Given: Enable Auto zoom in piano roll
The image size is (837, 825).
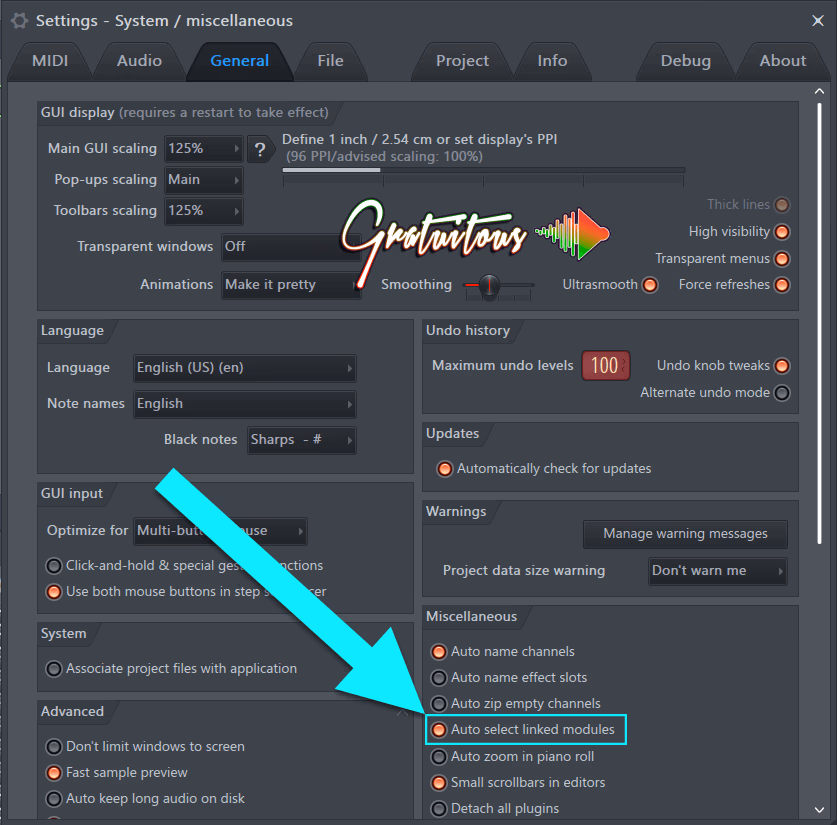Looking at the screenshot, I should [438, 757].
